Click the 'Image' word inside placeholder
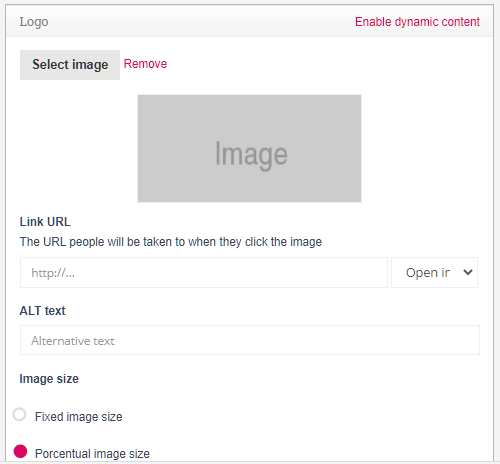Image resolution: width=500 pixels, height=464 pixels. coord(251,154)
